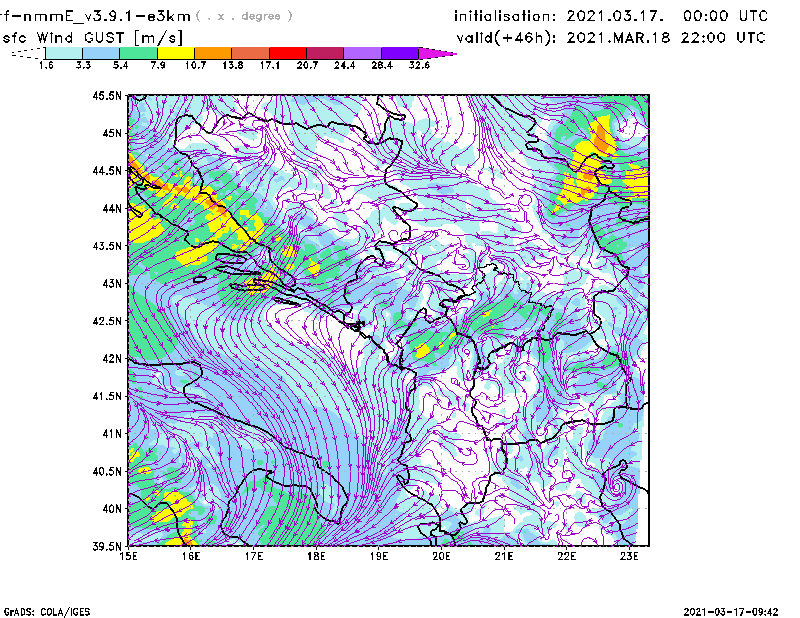Screen dimensions: 800x618
Task: Click legend value 5.4
Action: (120, 65)
